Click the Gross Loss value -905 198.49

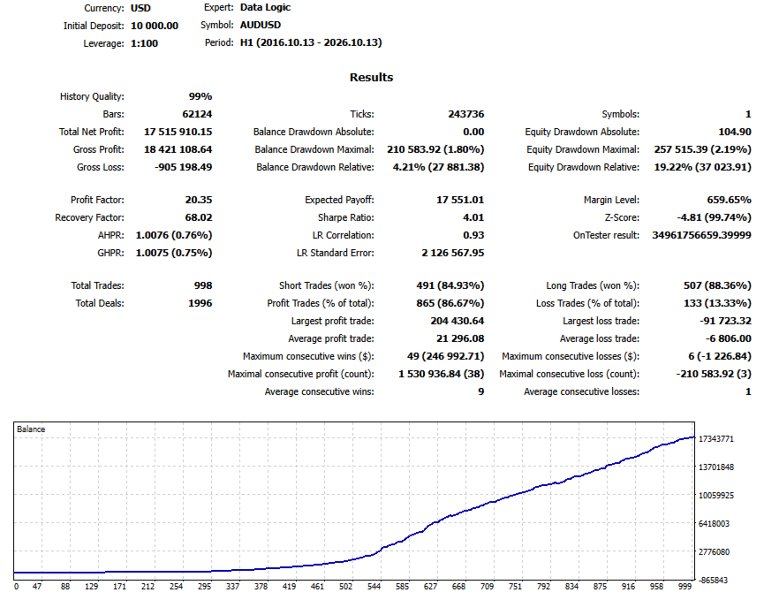(x=183, y=167)
